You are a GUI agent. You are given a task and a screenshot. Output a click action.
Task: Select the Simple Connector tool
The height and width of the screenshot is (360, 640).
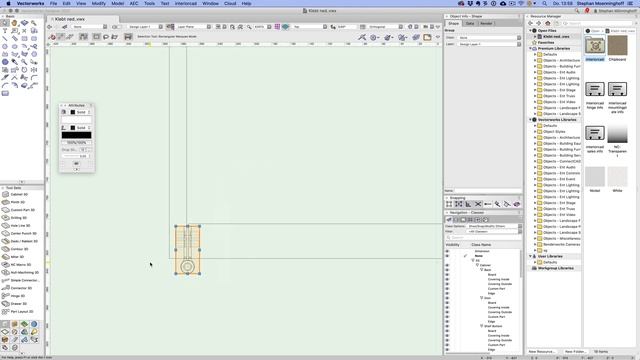(21, 280)
